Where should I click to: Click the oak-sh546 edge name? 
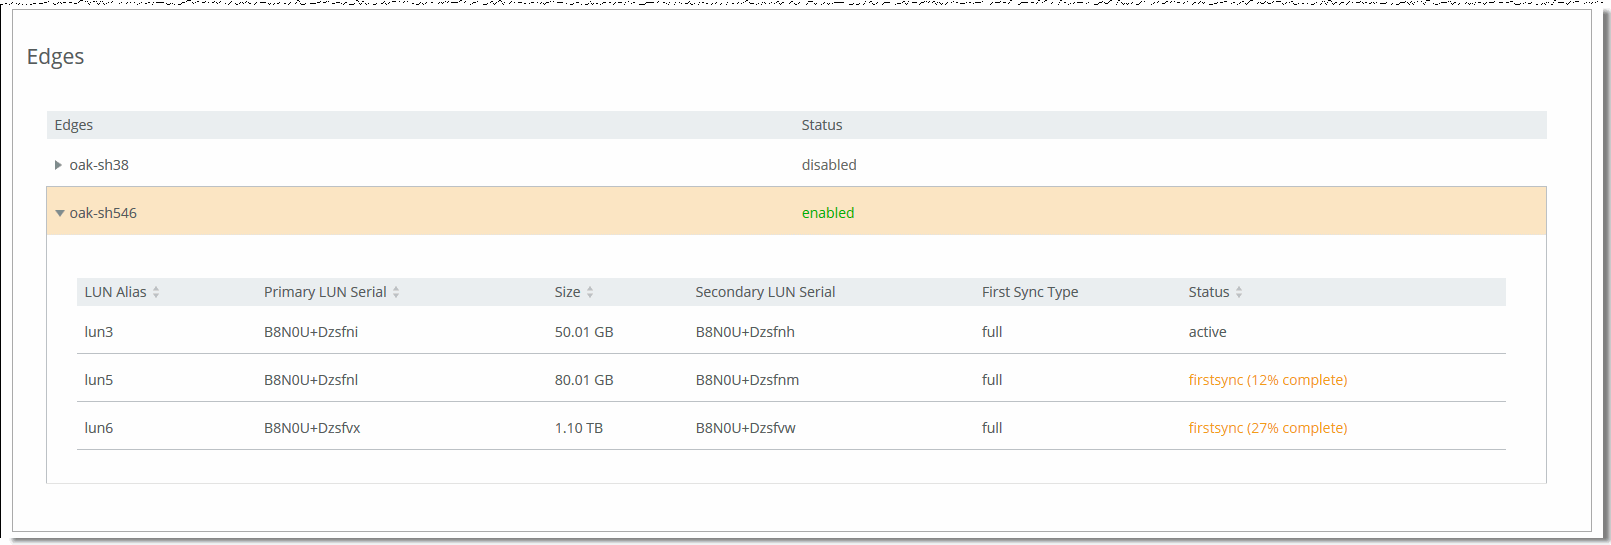[x=103, y=213]
